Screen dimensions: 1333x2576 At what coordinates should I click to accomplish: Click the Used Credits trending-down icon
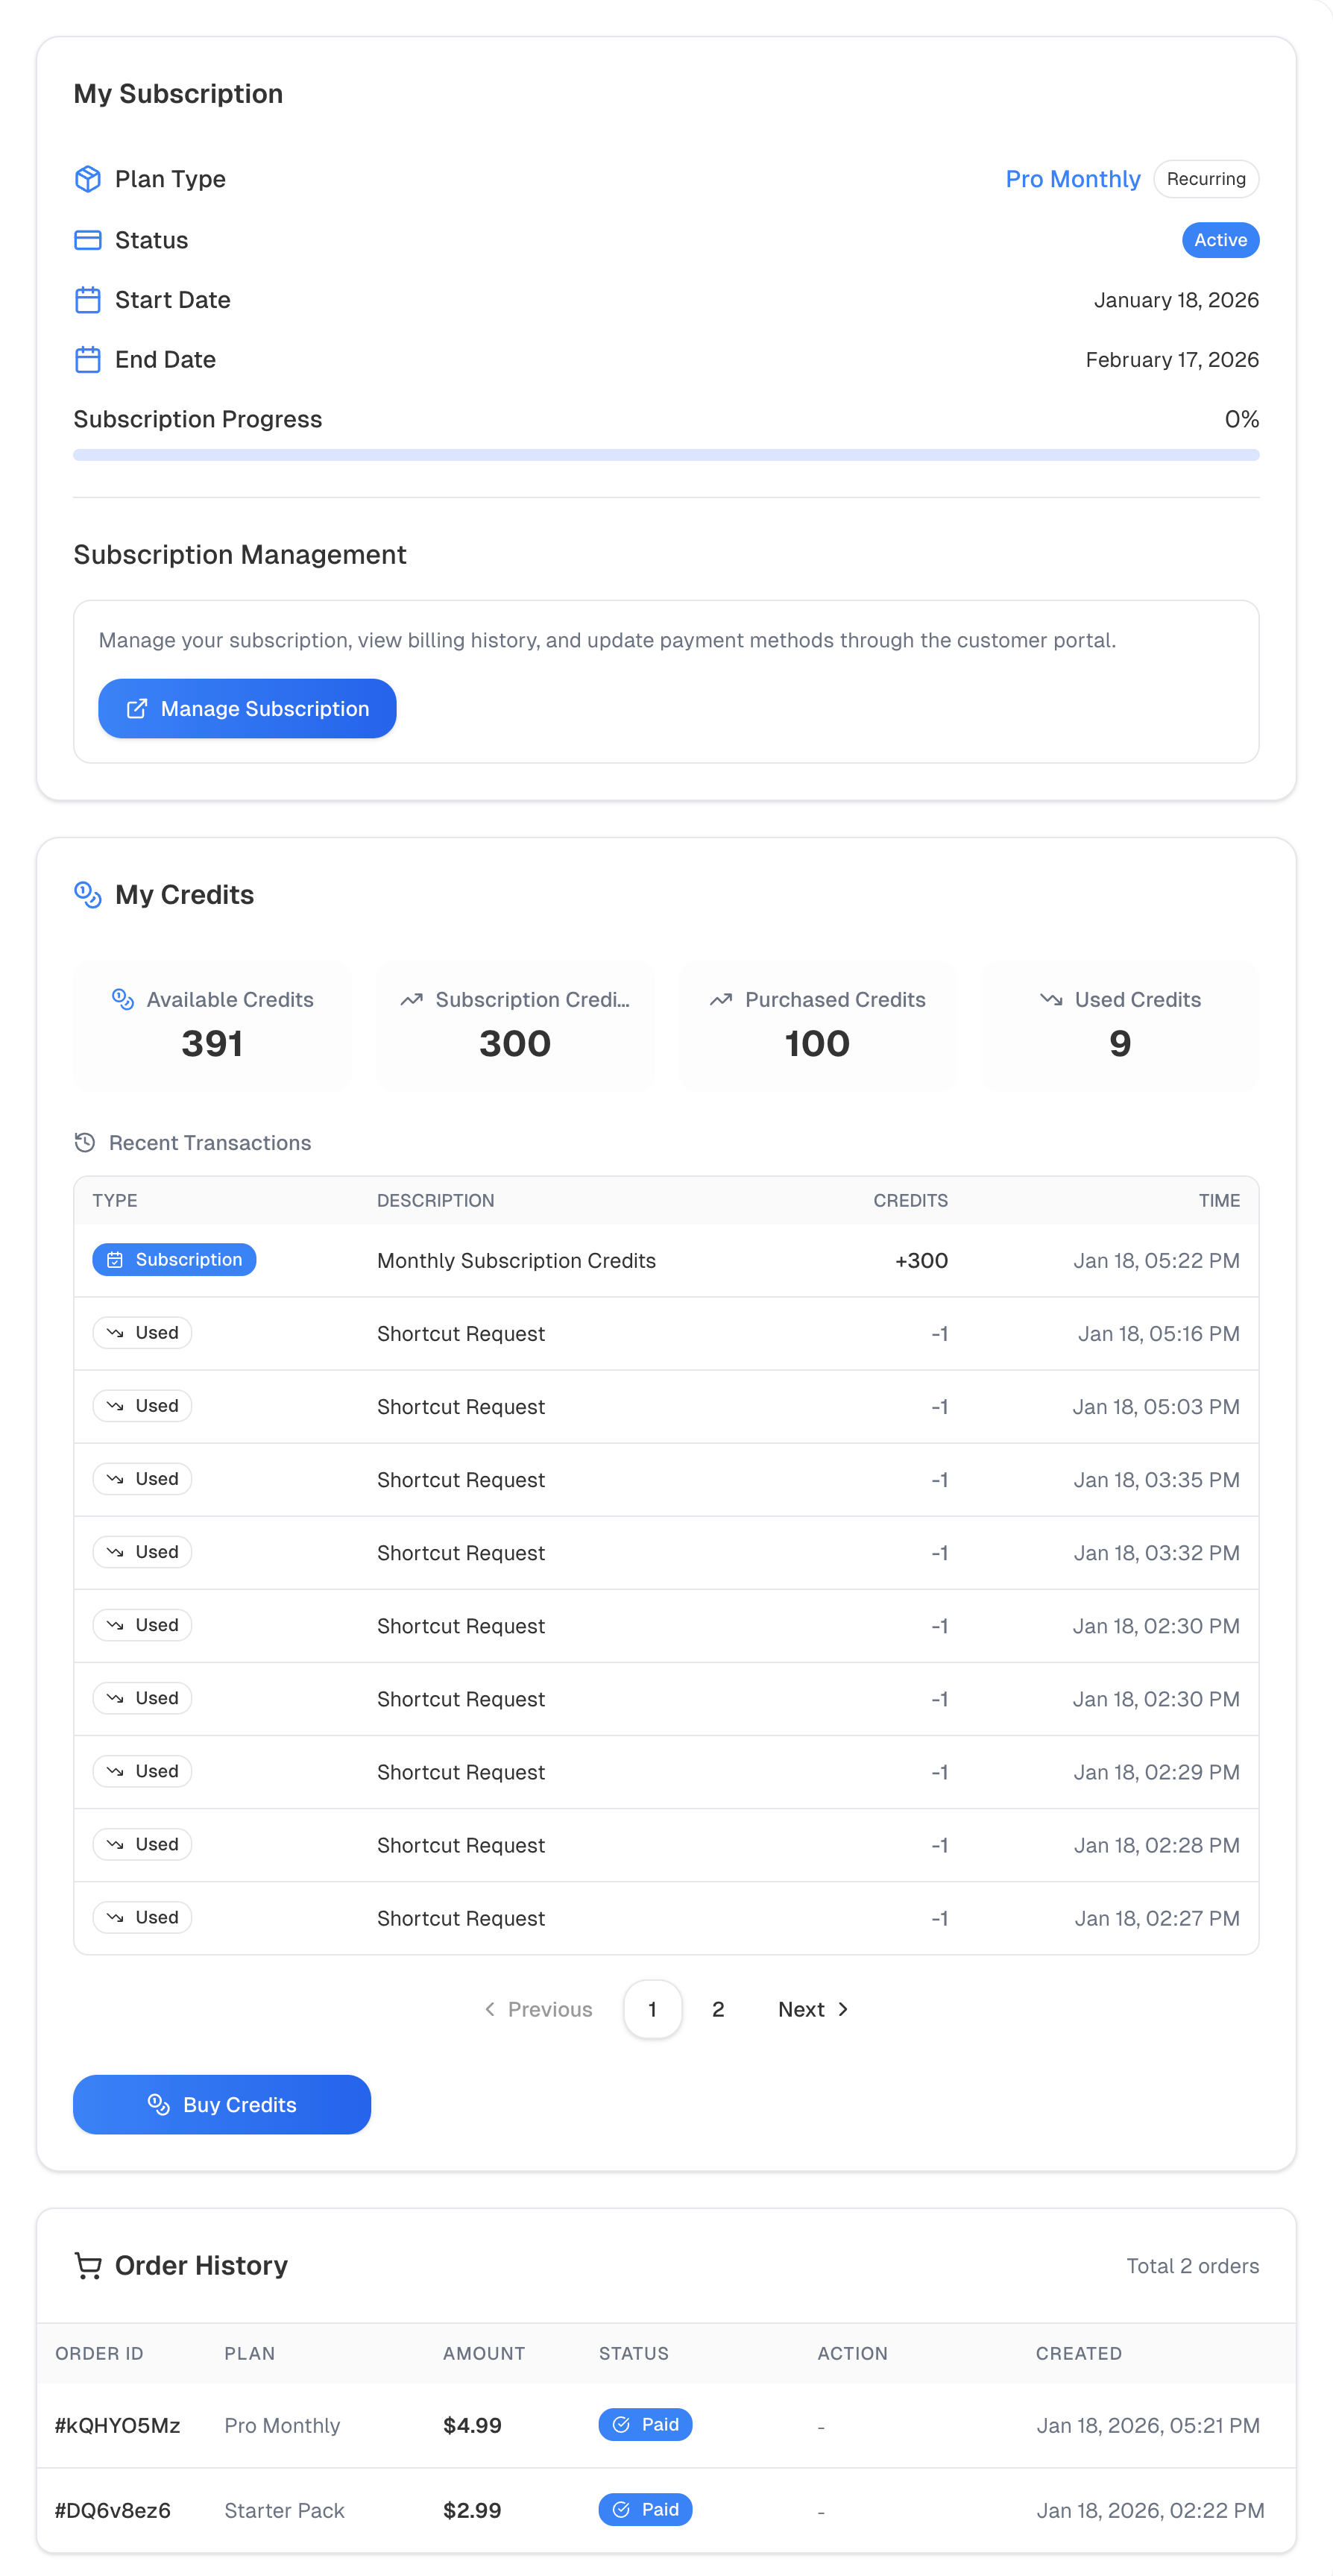click(1050, 1000)
